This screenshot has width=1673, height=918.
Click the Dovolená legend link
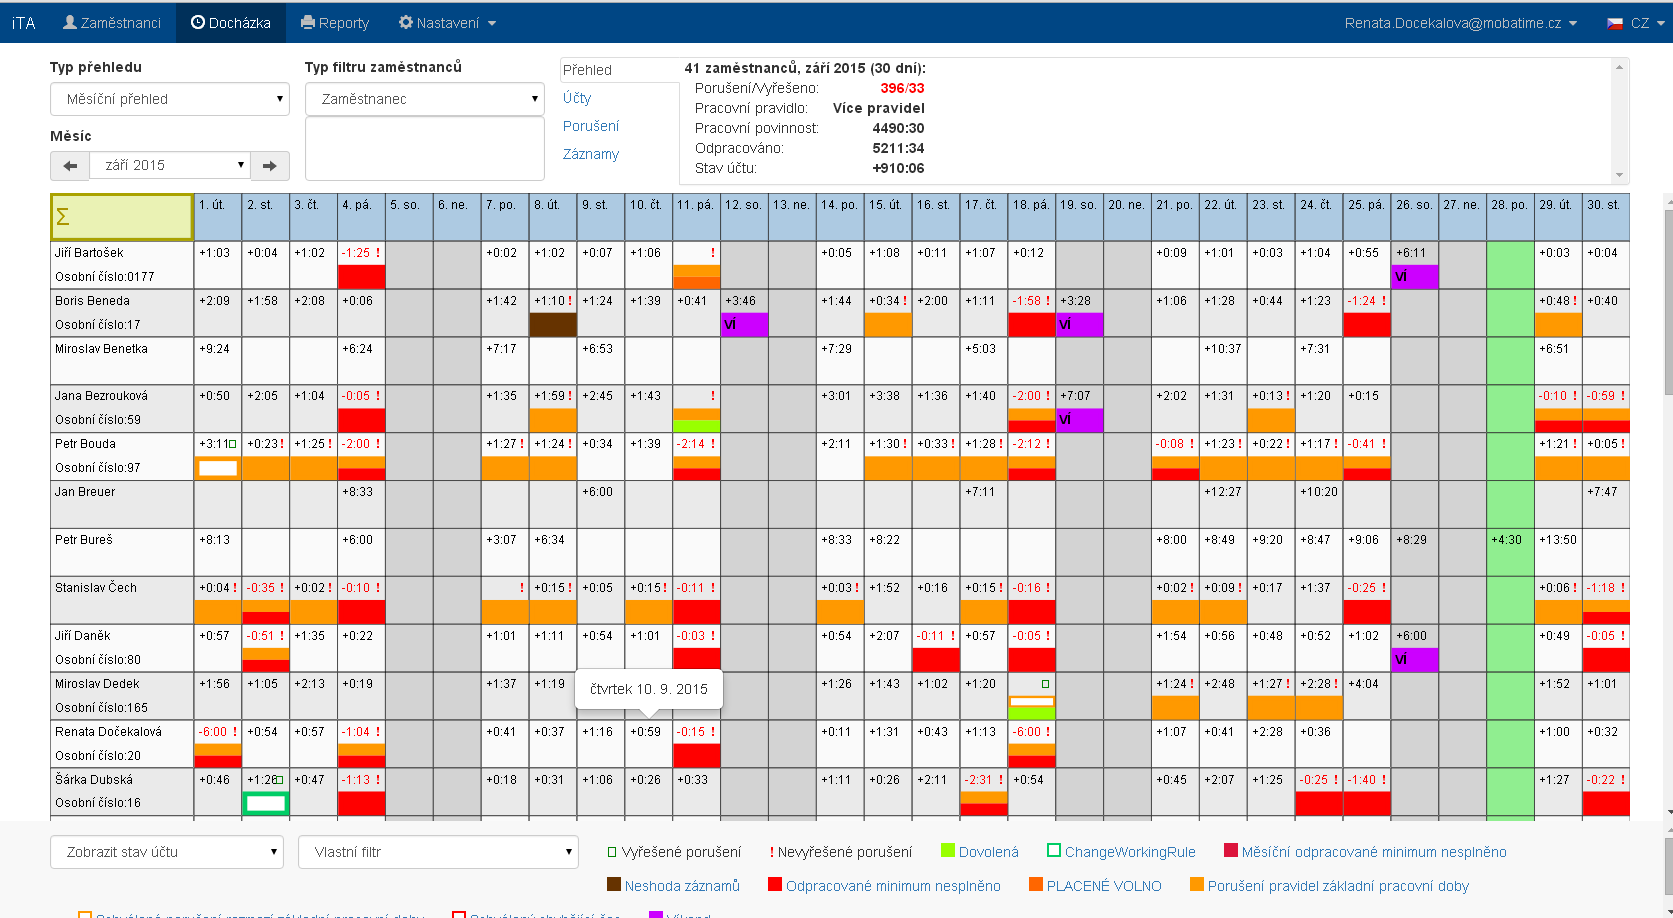point(988,852)
